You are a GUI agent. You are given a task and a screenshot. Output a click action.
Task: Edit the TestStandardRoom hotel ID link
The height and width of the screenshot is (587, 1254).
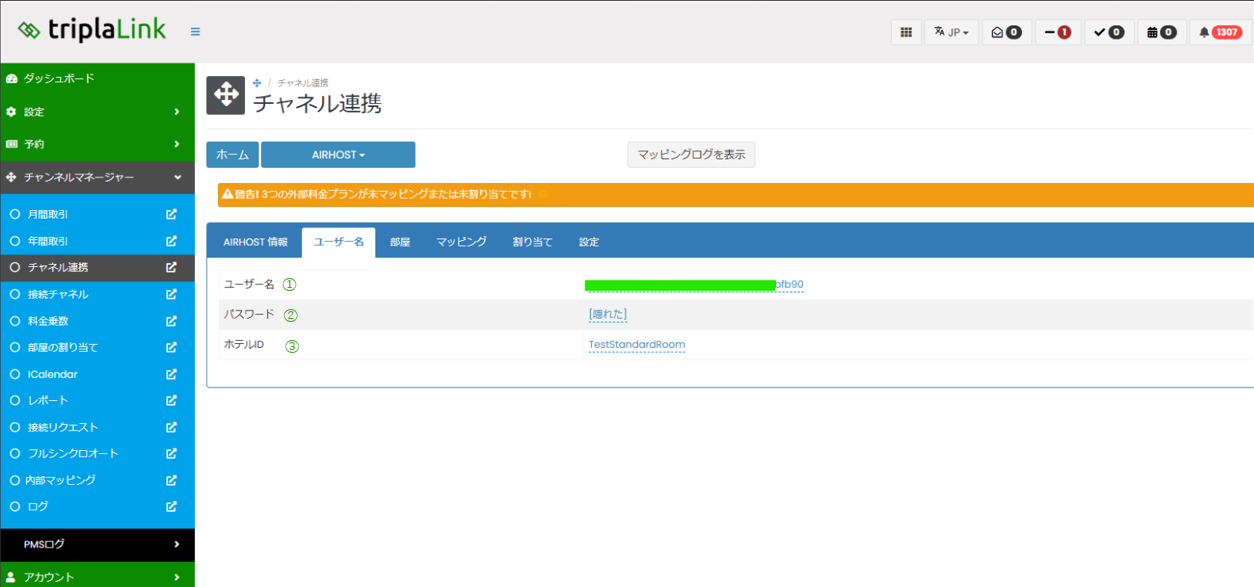click(637, 344)
